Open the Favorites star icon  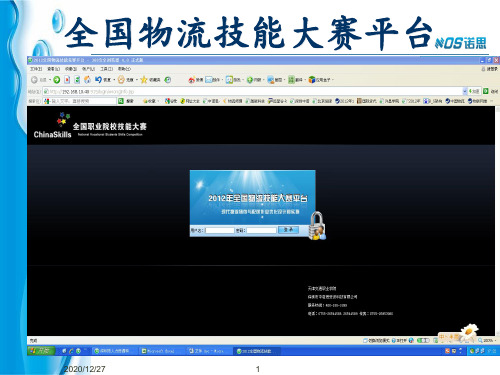(144, 80)
